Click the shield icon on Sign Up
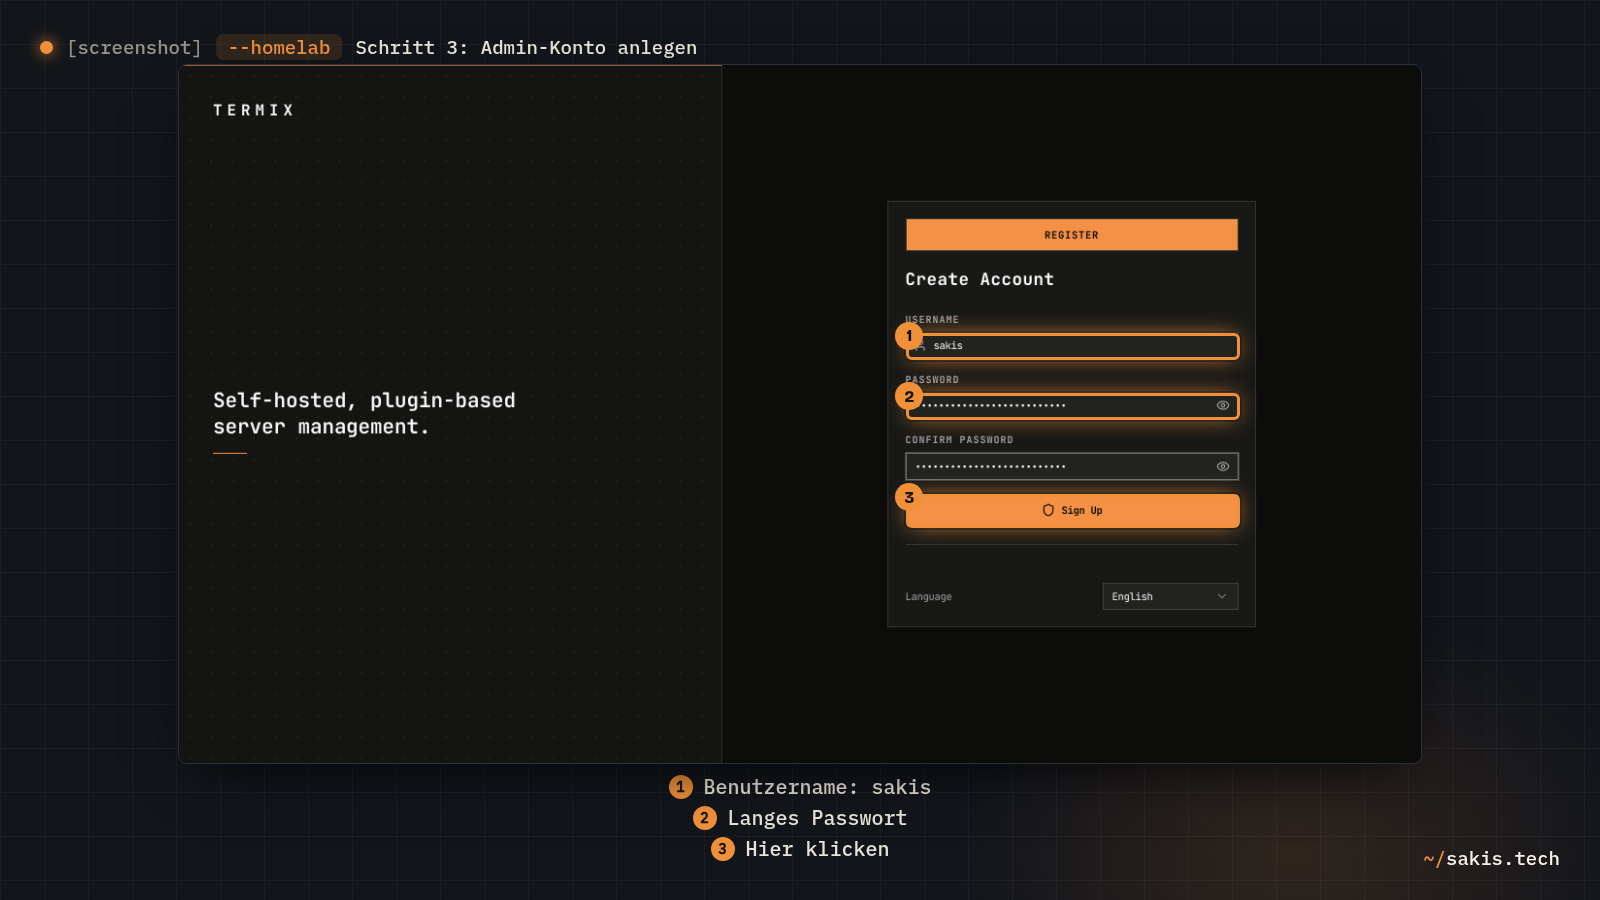Viewport: 1600px width, 900px height. click(x=1048, y=510)
